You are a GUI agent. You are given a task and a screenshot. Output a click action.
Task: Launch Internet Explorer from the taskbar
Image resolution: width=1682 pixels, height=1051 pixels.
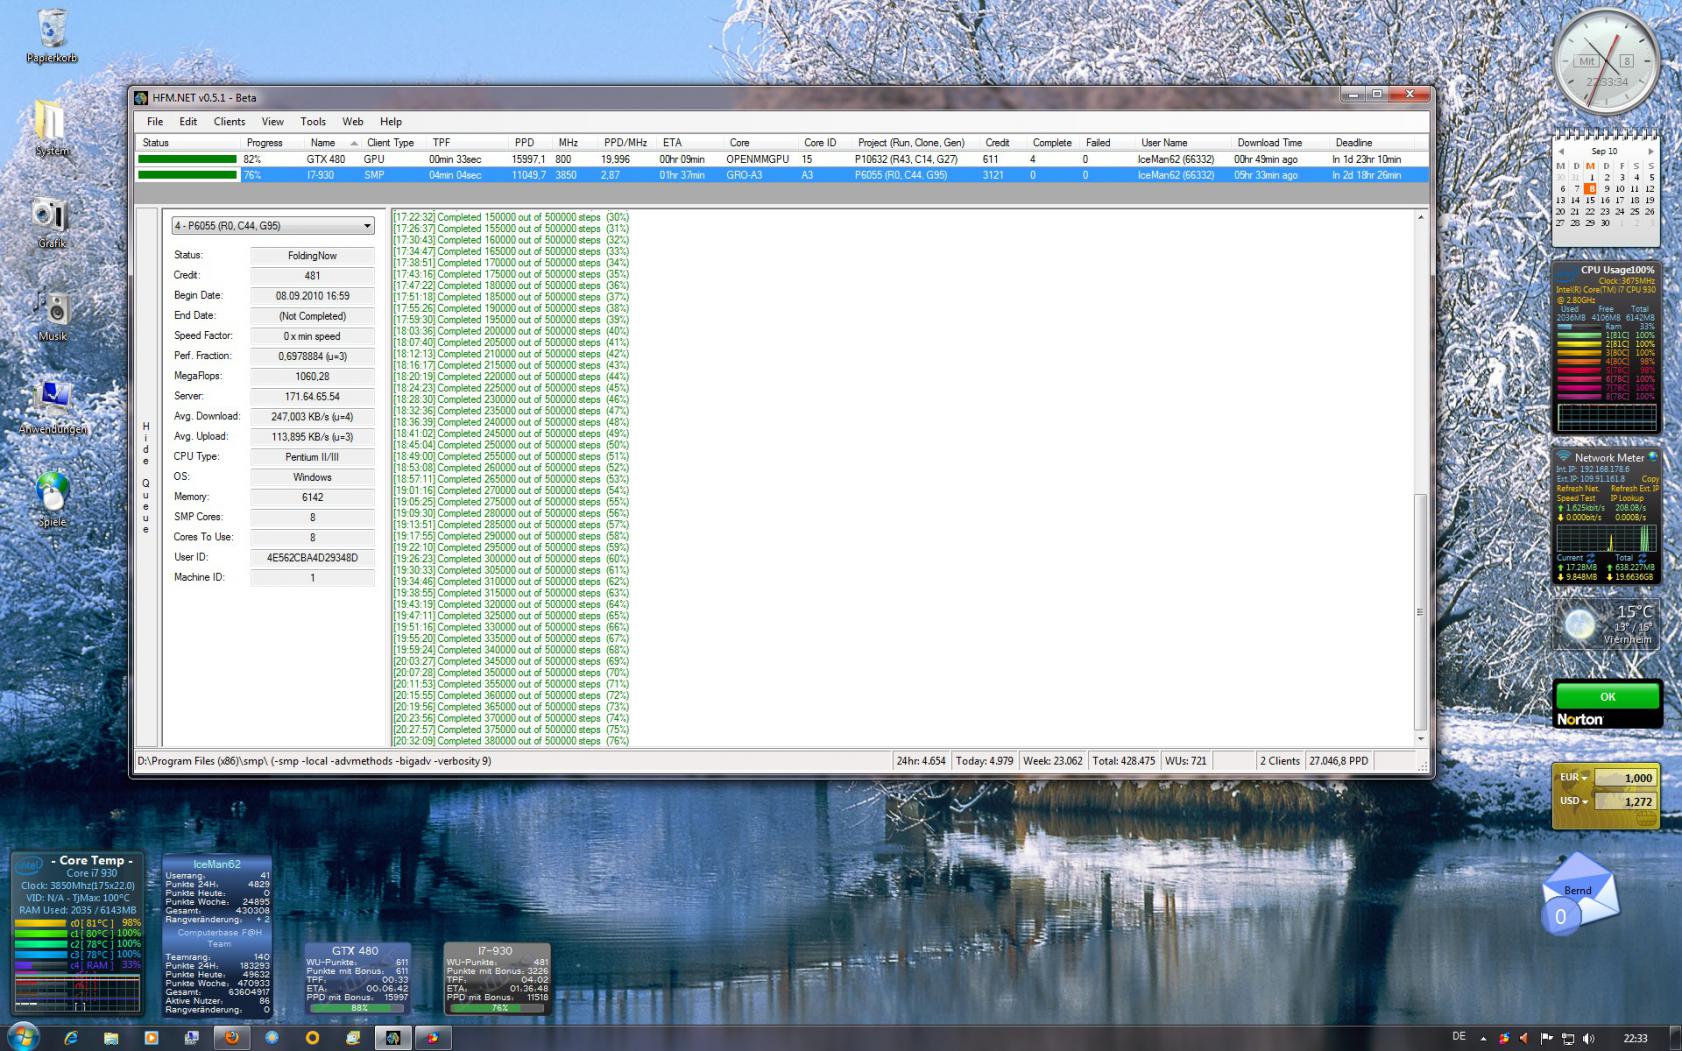pyautogui.click(x=71, y=1038)
